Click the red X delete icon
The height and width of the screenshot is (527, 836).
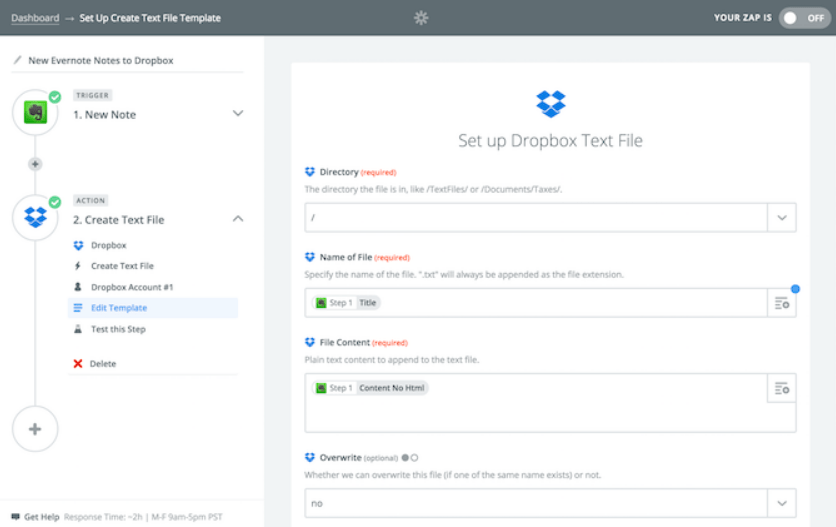(78, 364)
